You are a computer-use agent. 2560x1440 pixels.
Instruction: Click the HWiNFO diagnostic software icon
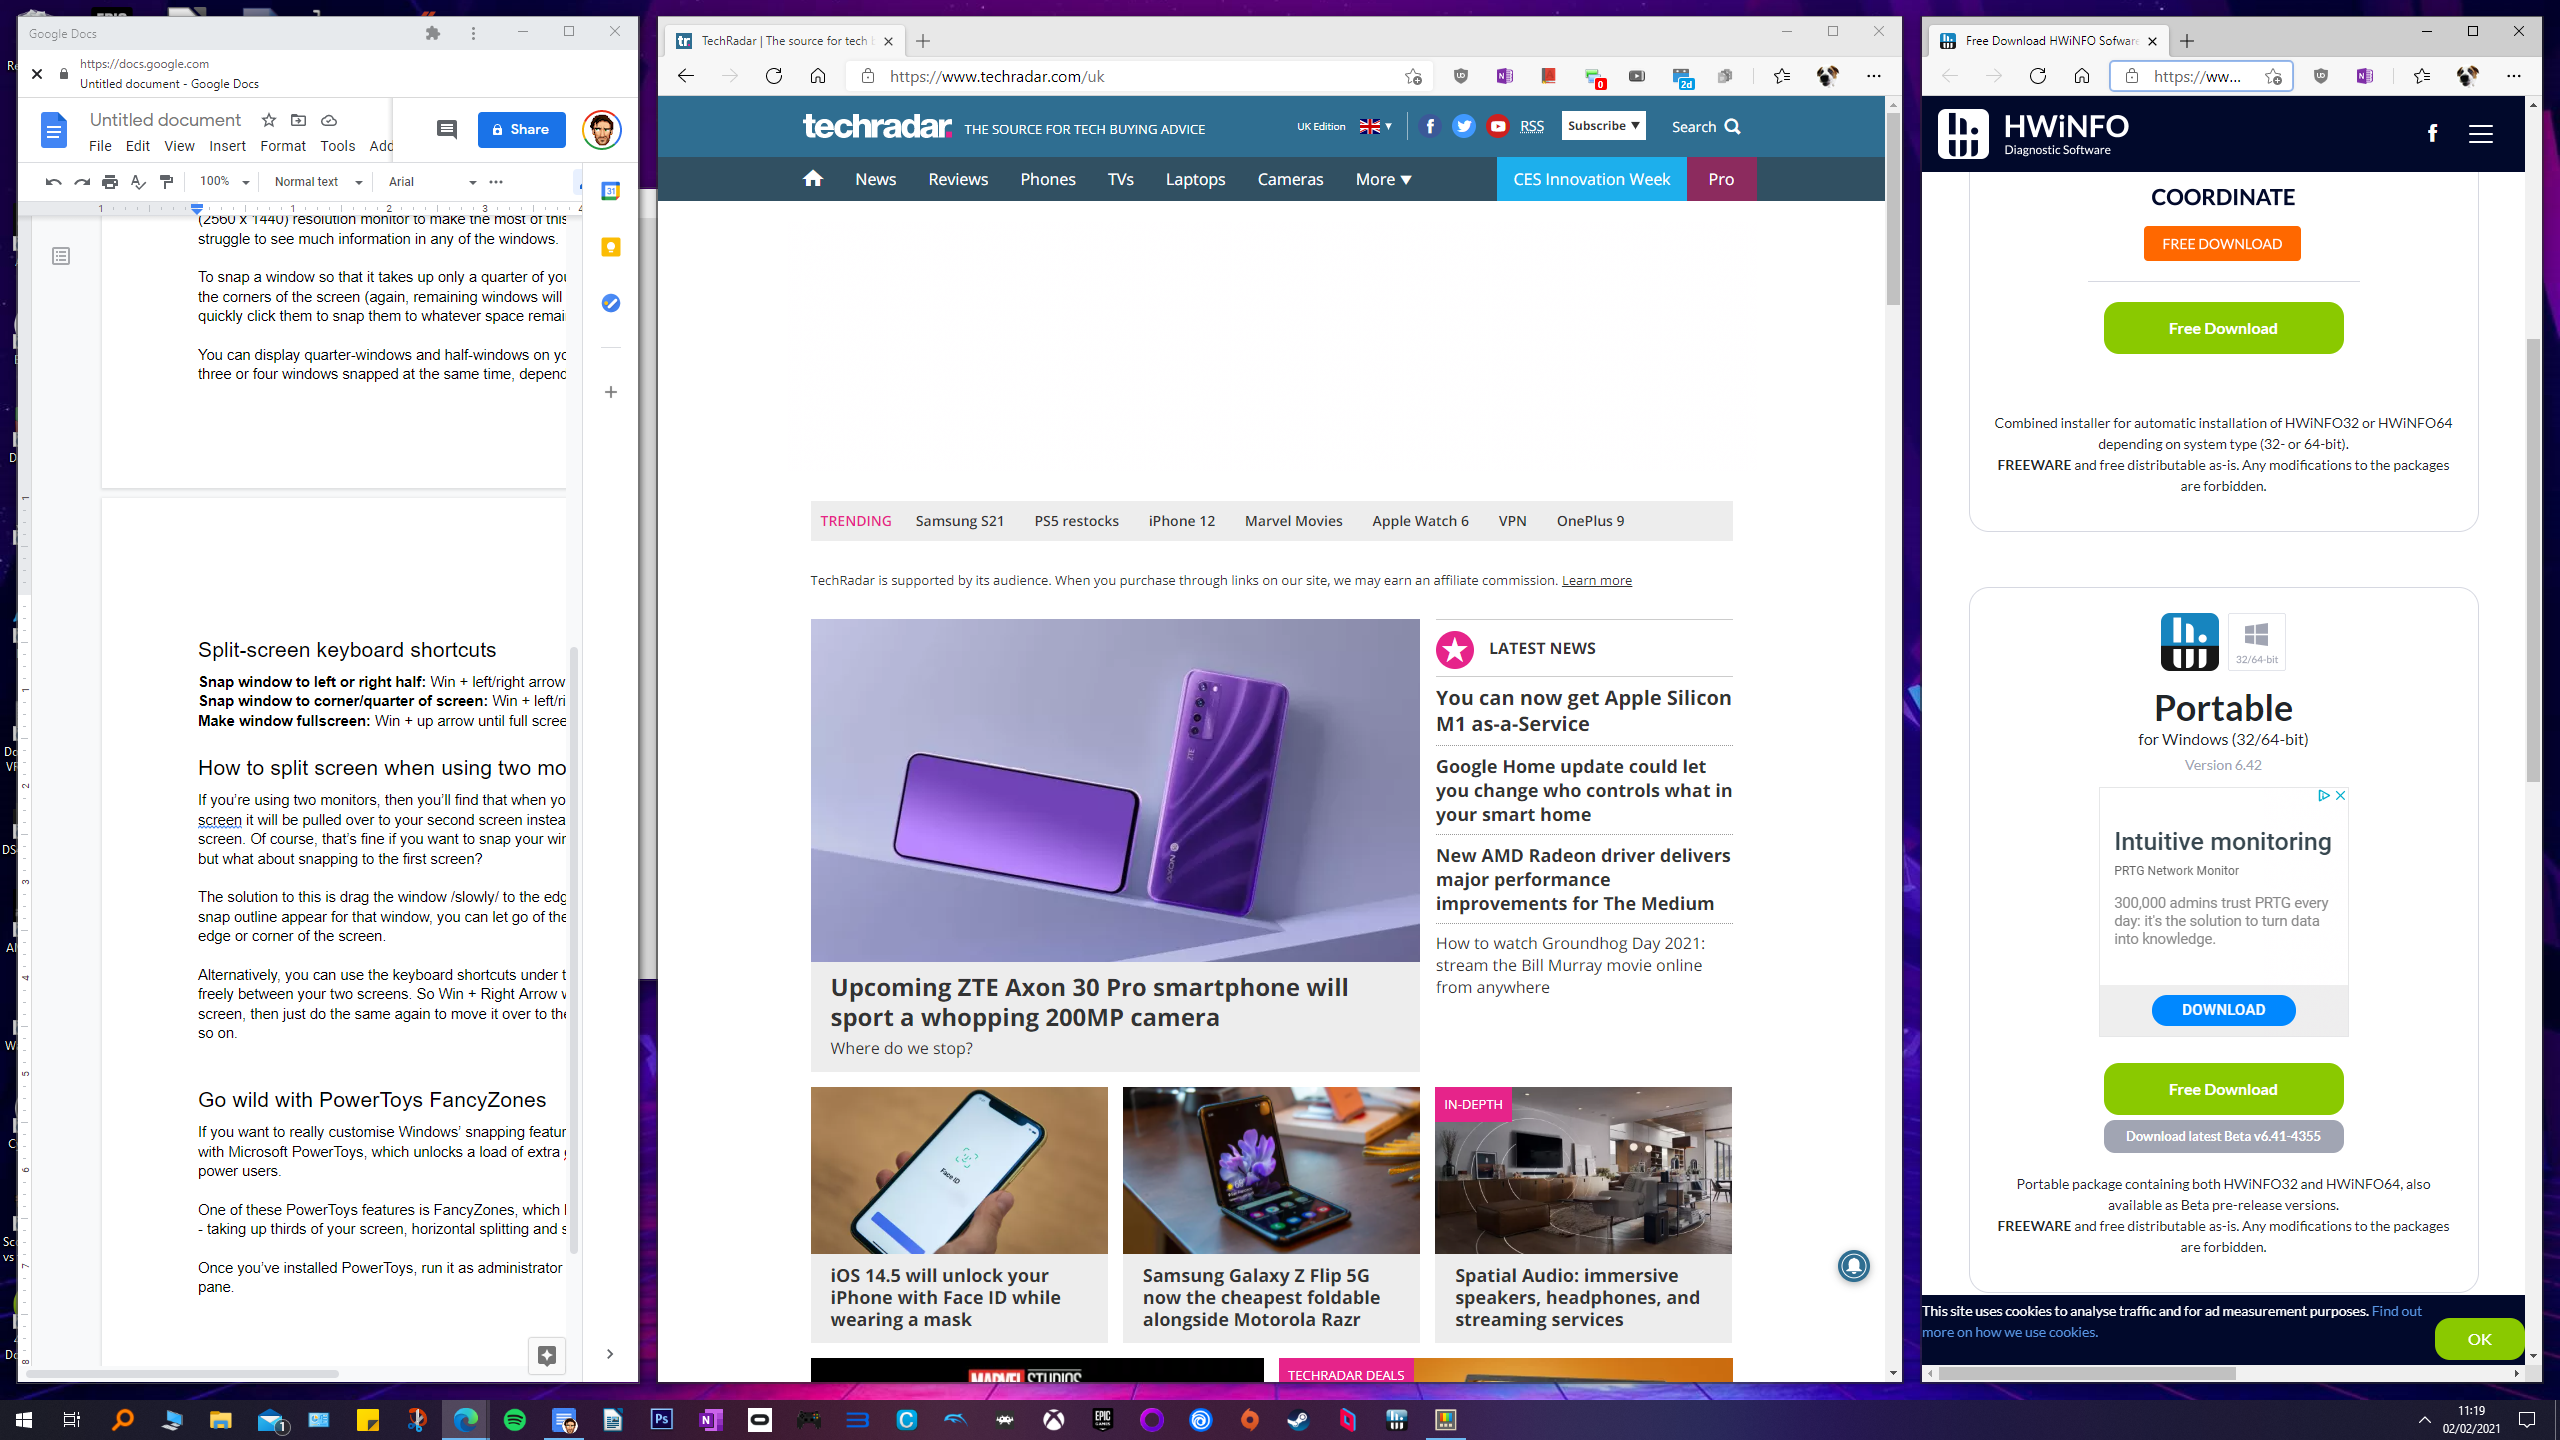(1964, 134)
